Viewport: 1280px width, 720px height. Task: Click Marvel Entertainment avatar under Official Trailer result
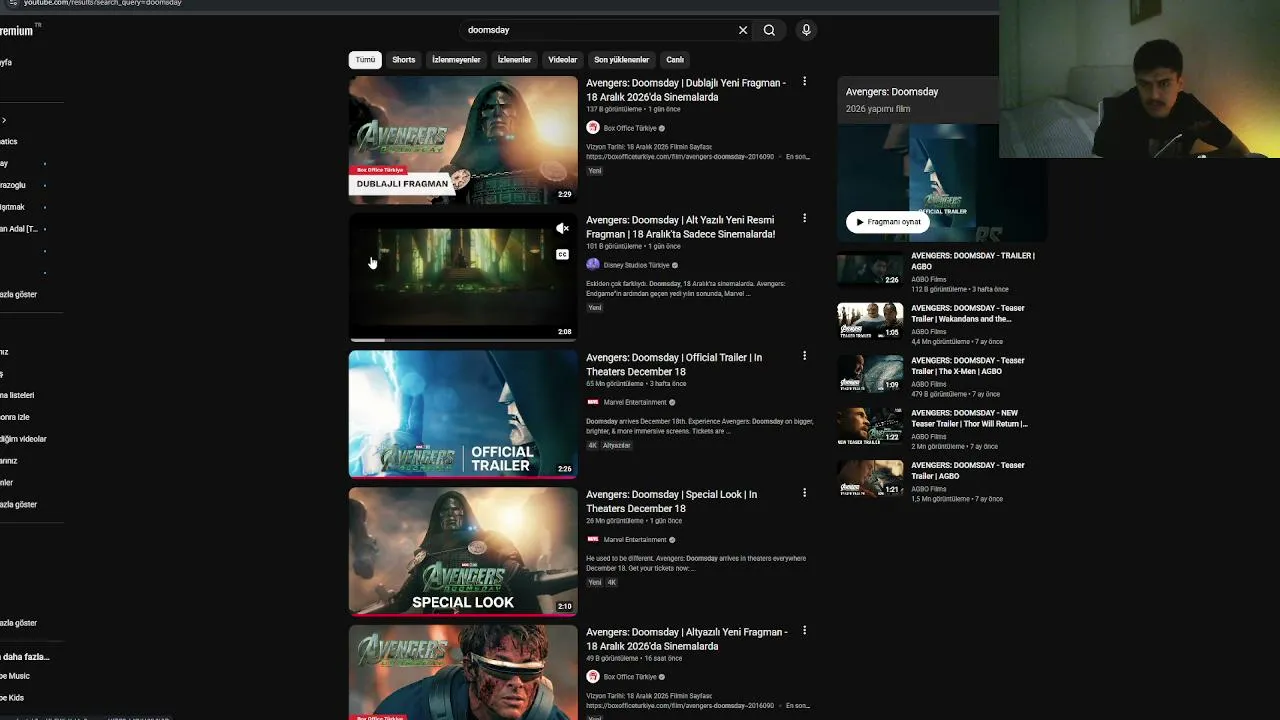click(x=593, y=402)
